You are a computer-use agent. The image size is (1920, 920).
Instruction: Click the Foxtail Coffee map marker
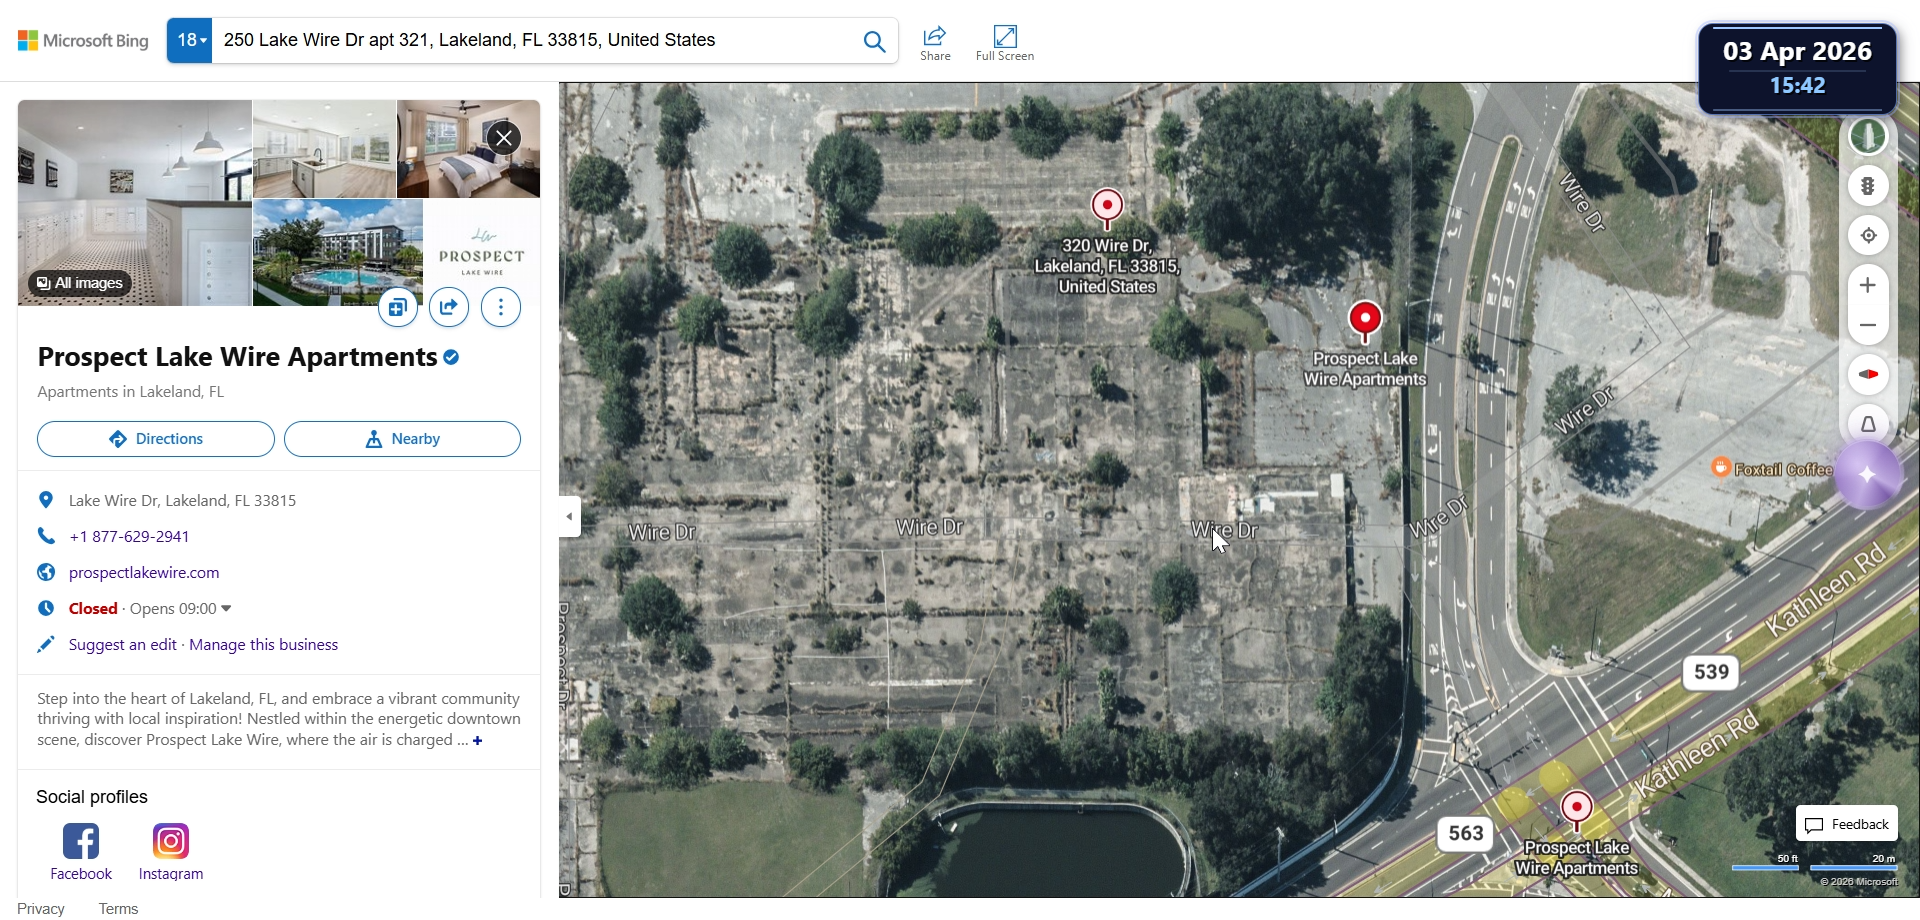click(1720, 467)
